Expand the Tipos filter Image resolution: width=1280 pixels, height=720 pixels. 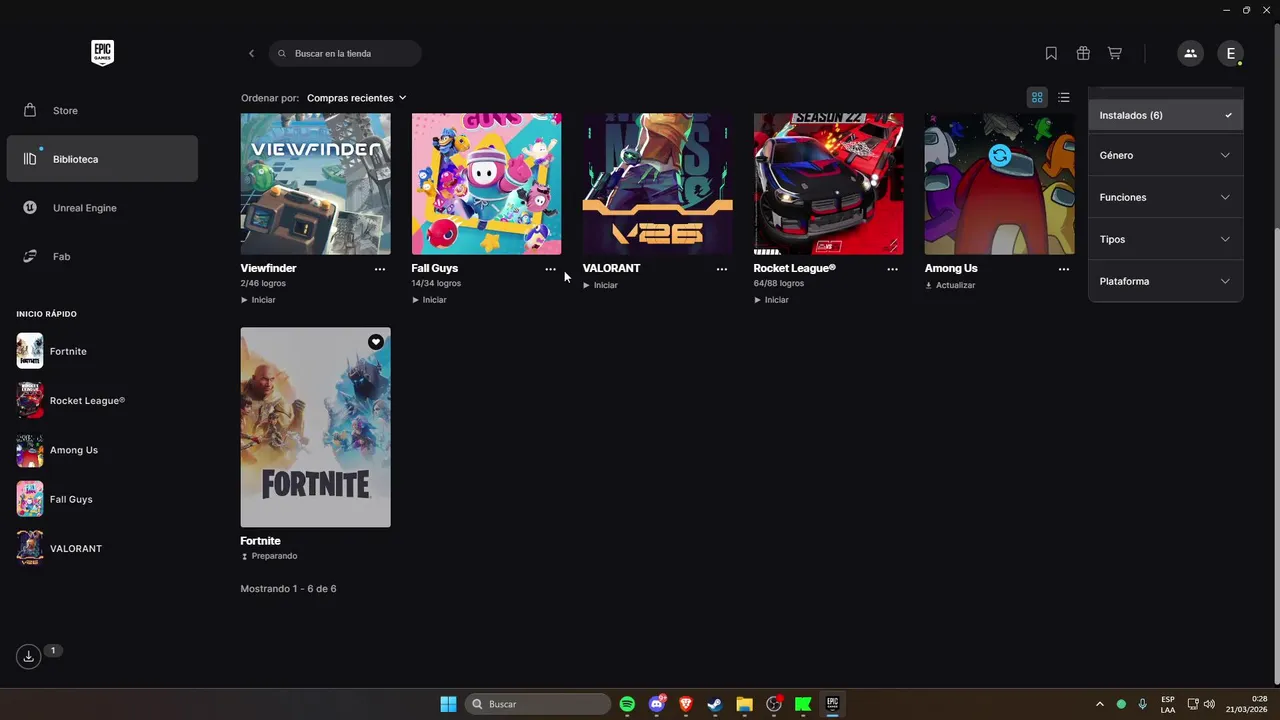coord(1166,239)
